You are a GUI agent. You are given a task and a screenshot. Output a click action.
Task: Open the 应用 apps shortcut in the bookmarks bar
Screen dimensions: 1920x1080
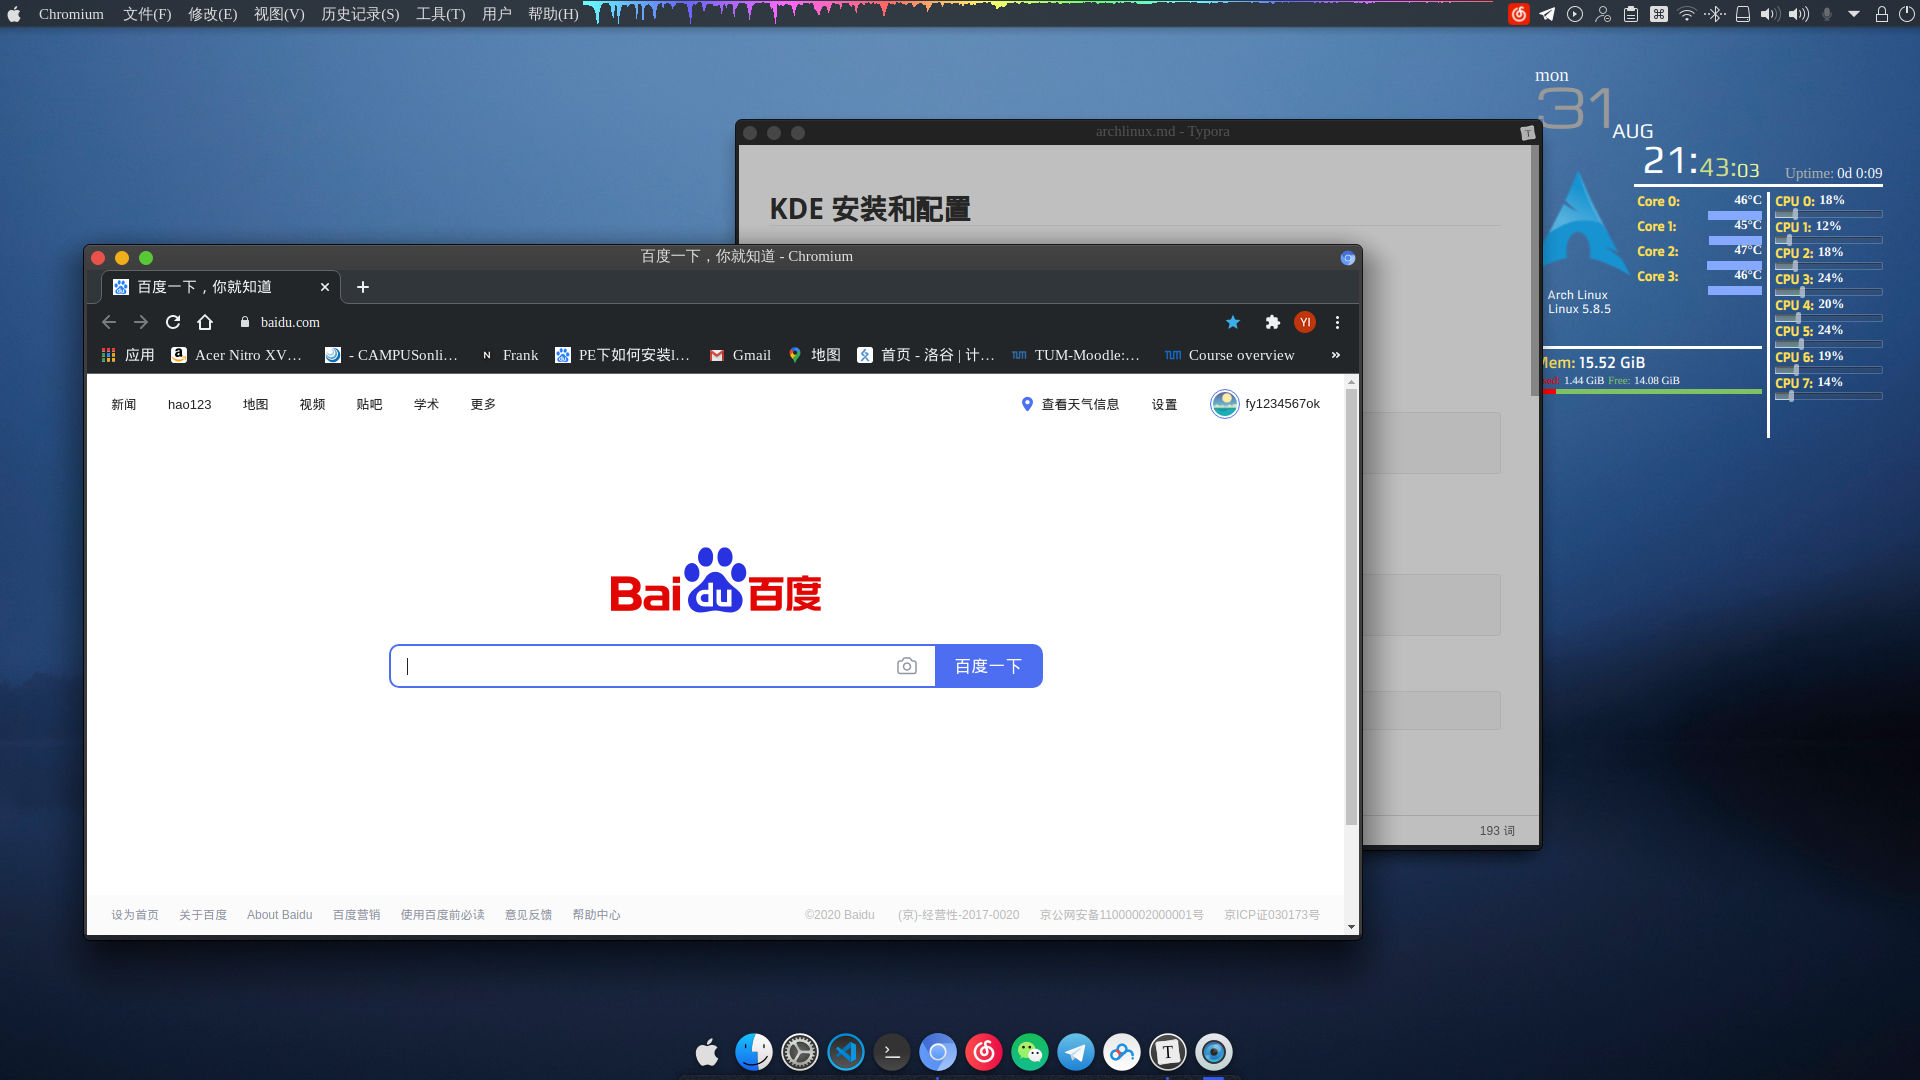click(128, 355)
